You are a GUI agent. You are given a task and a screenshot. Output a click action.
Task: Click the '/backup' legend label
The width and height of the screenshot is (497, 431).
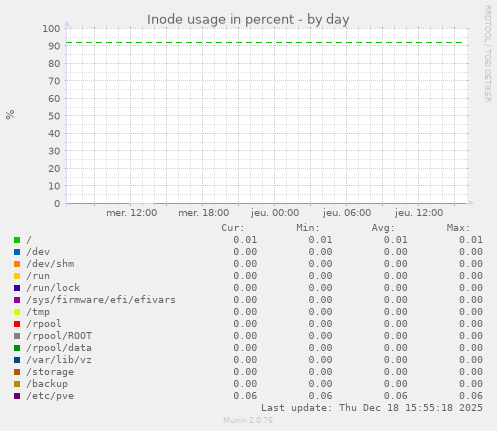[x=47, y=384]
